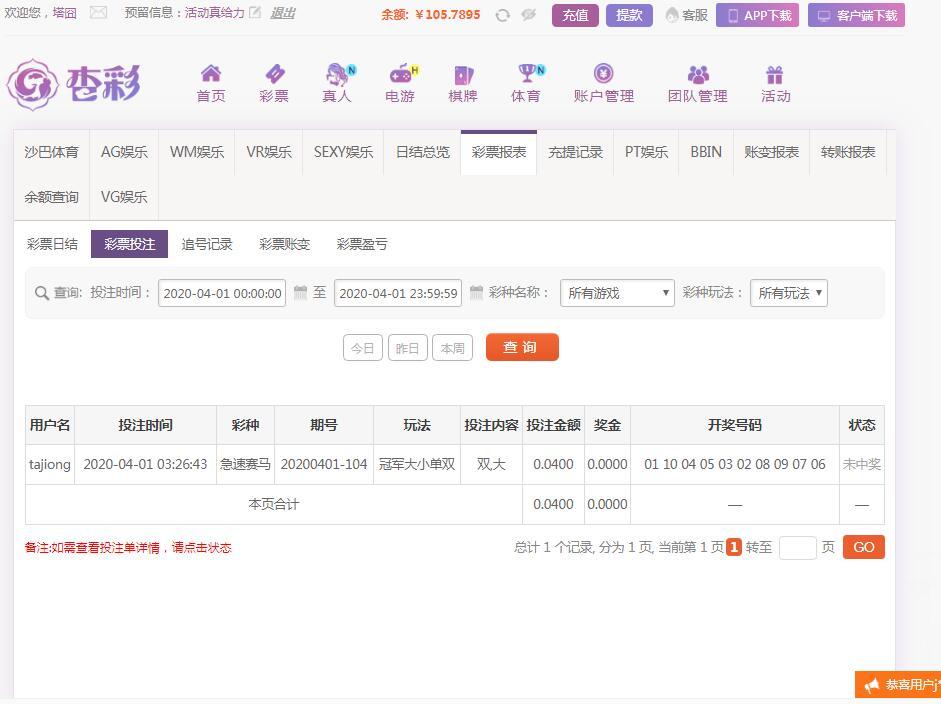This screenshot has width=941, height=704.
Task: Click the page number jump field
Action: click(x=798, y=547)
